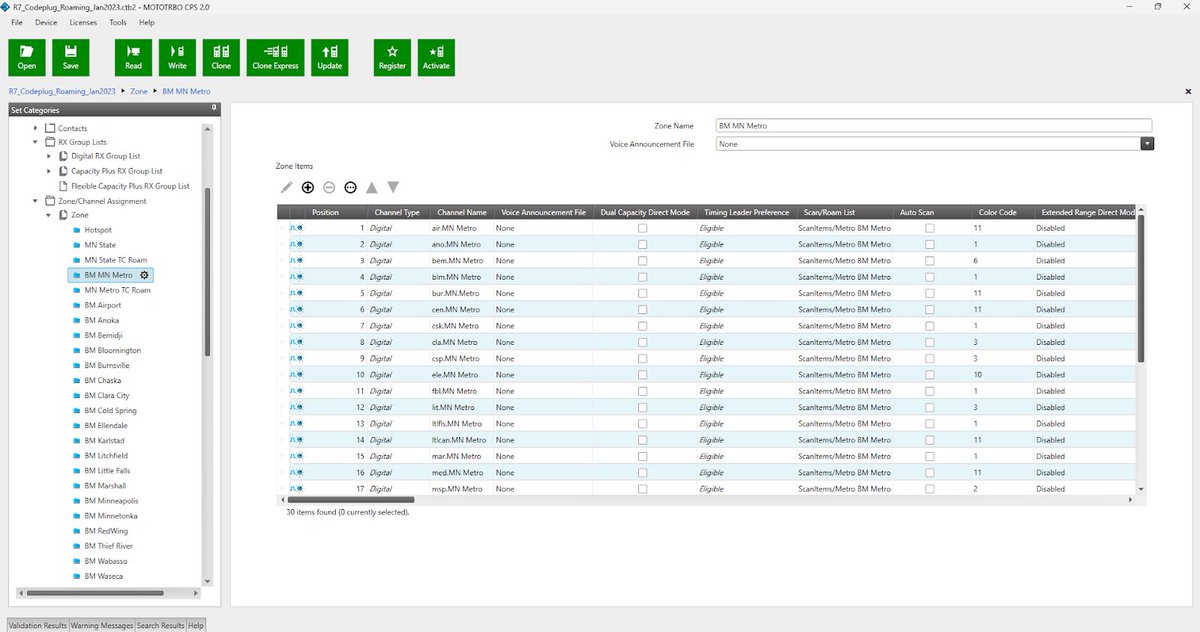The height and width of the screenshot is (632, 1200).
Task: Click the Write to radio button
Action: (177, 57)
